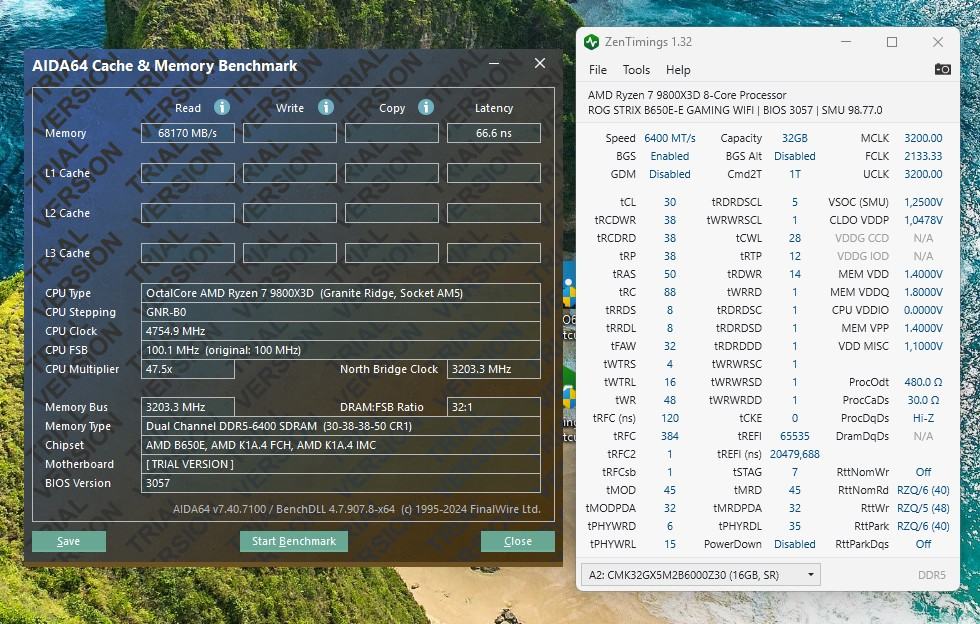This screenshot has height=624, width=980.
Task: Click the Save button in AIDA64
Action: (69, 541)
